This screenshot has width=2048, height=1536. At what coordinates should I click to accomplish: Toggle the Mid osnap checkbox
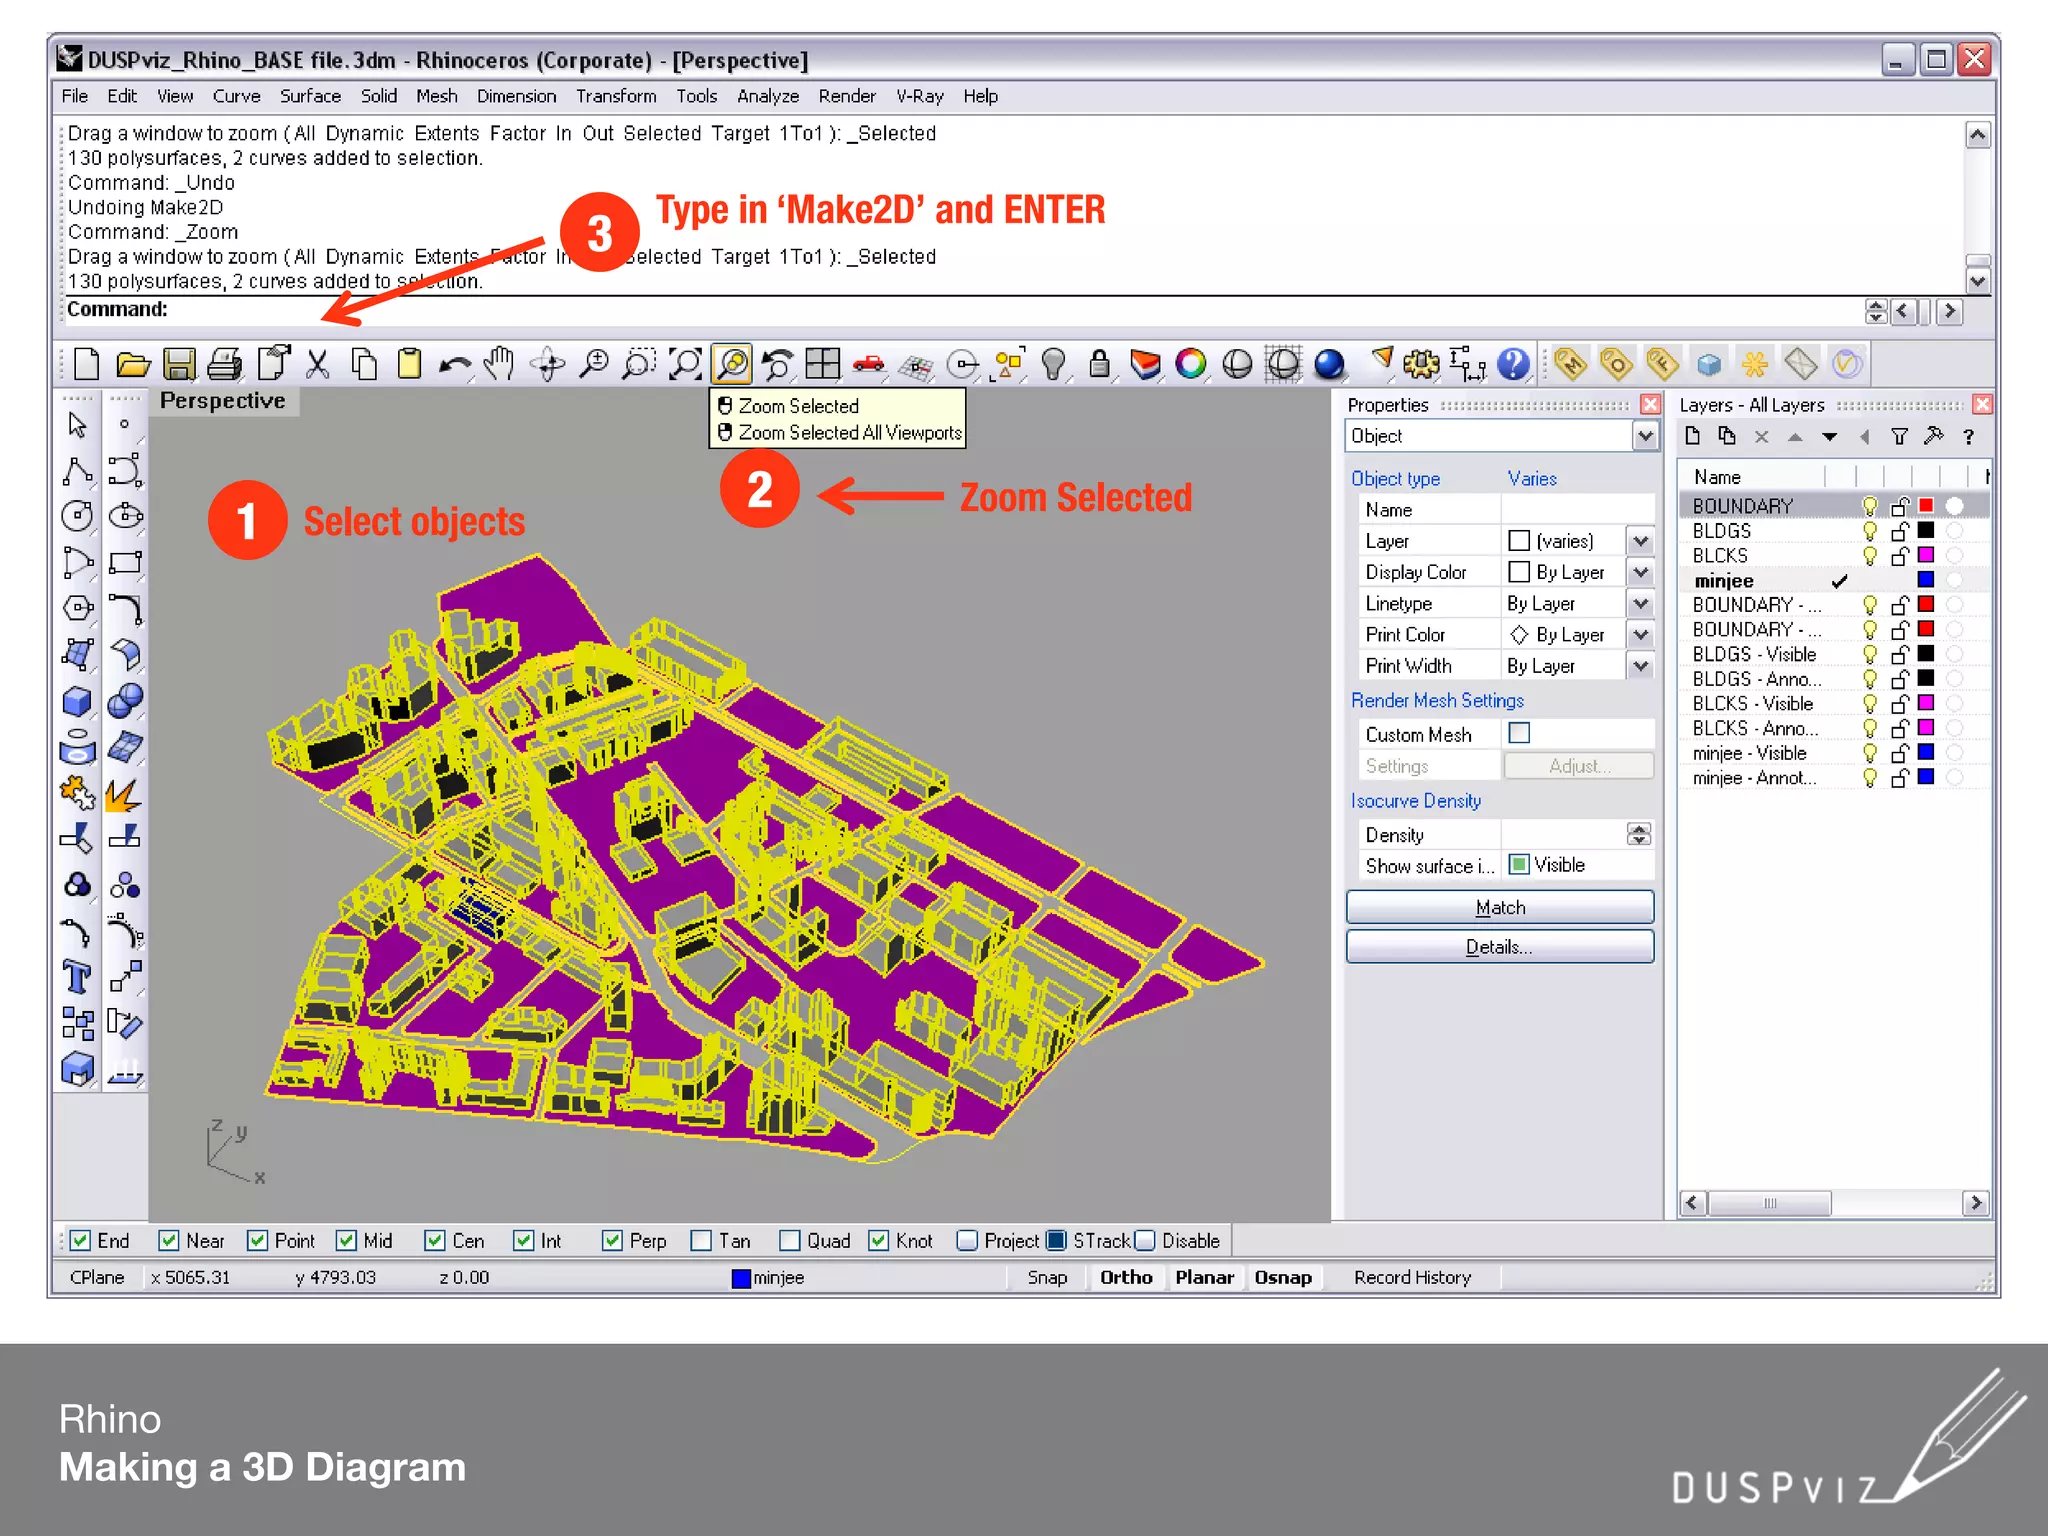pyautogui.click(x=346, y=1240)
